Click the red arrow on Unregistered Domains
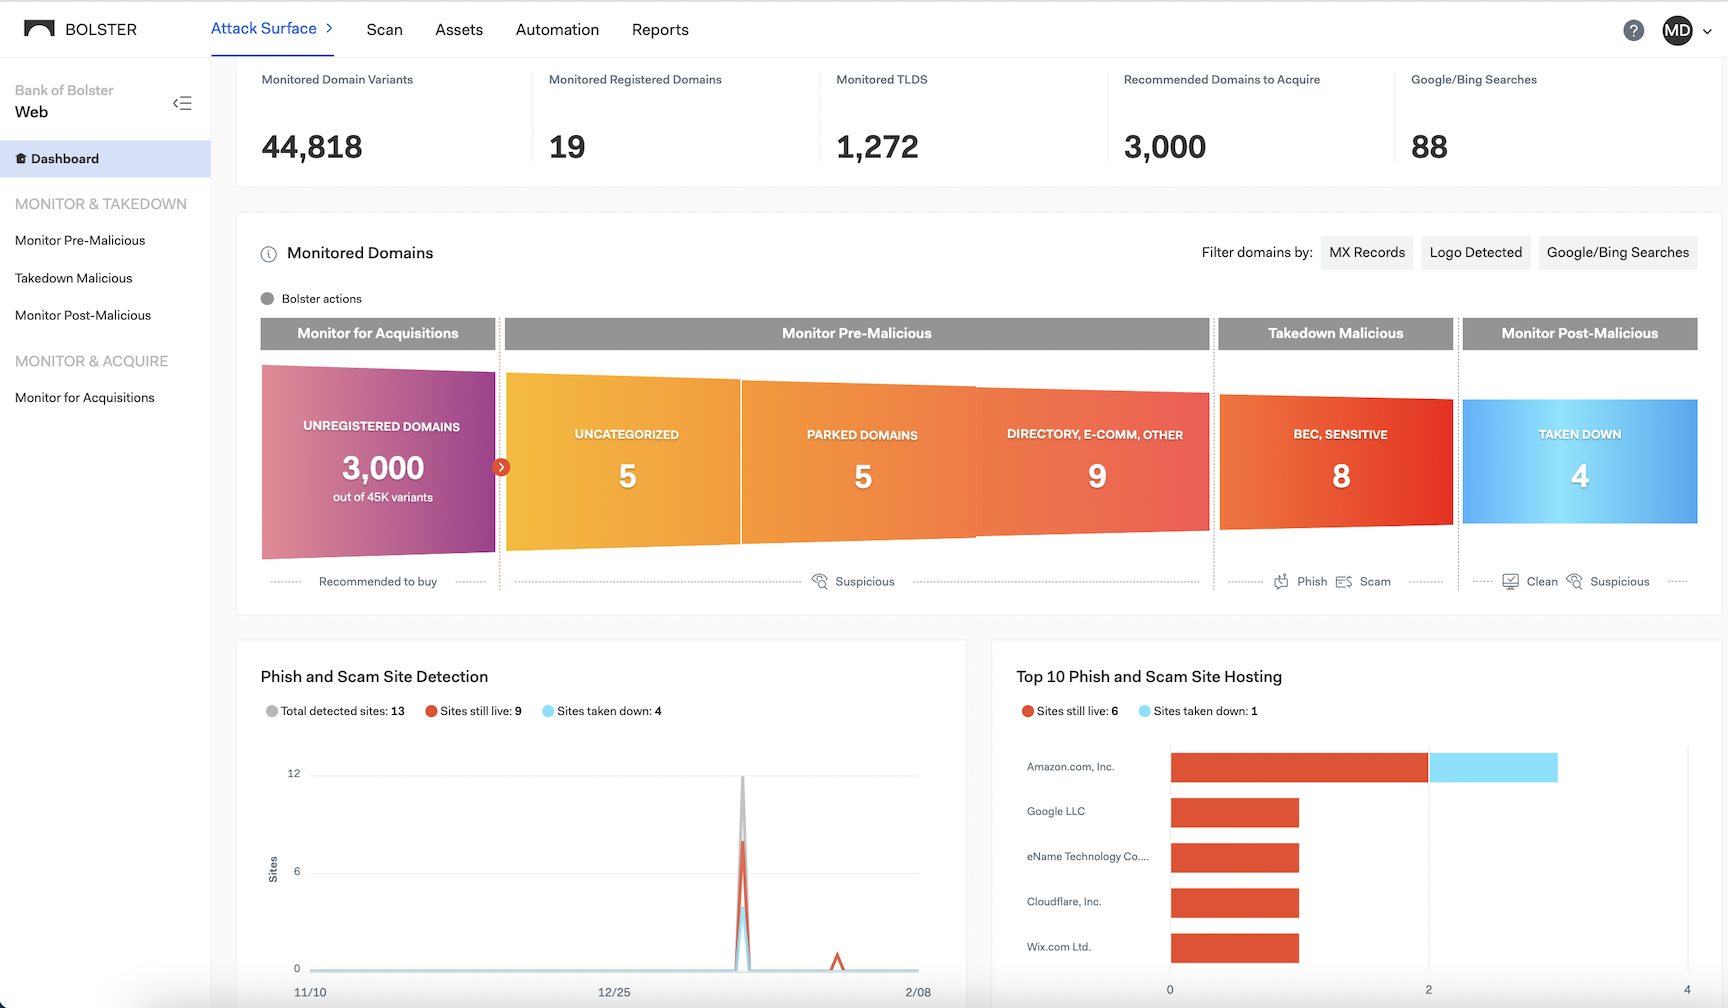The width and height of the screenshot is (1728, 1008). [x=502, y=467]
